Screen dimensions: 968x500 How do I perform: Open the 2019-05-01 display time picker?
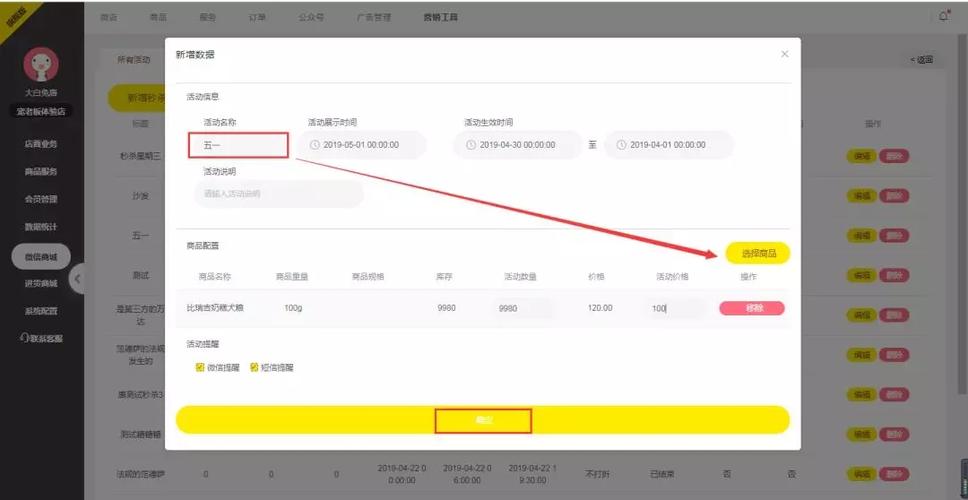click(362, 145)
